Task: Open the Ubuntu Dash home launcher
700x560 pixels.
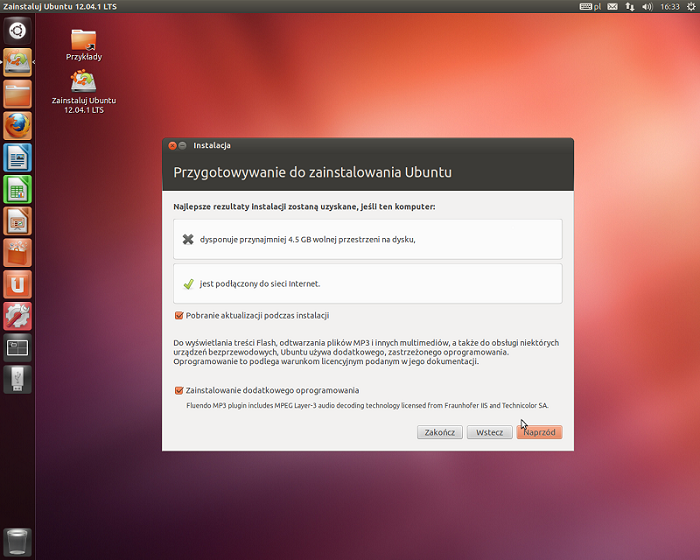Action: coord(17,31)
